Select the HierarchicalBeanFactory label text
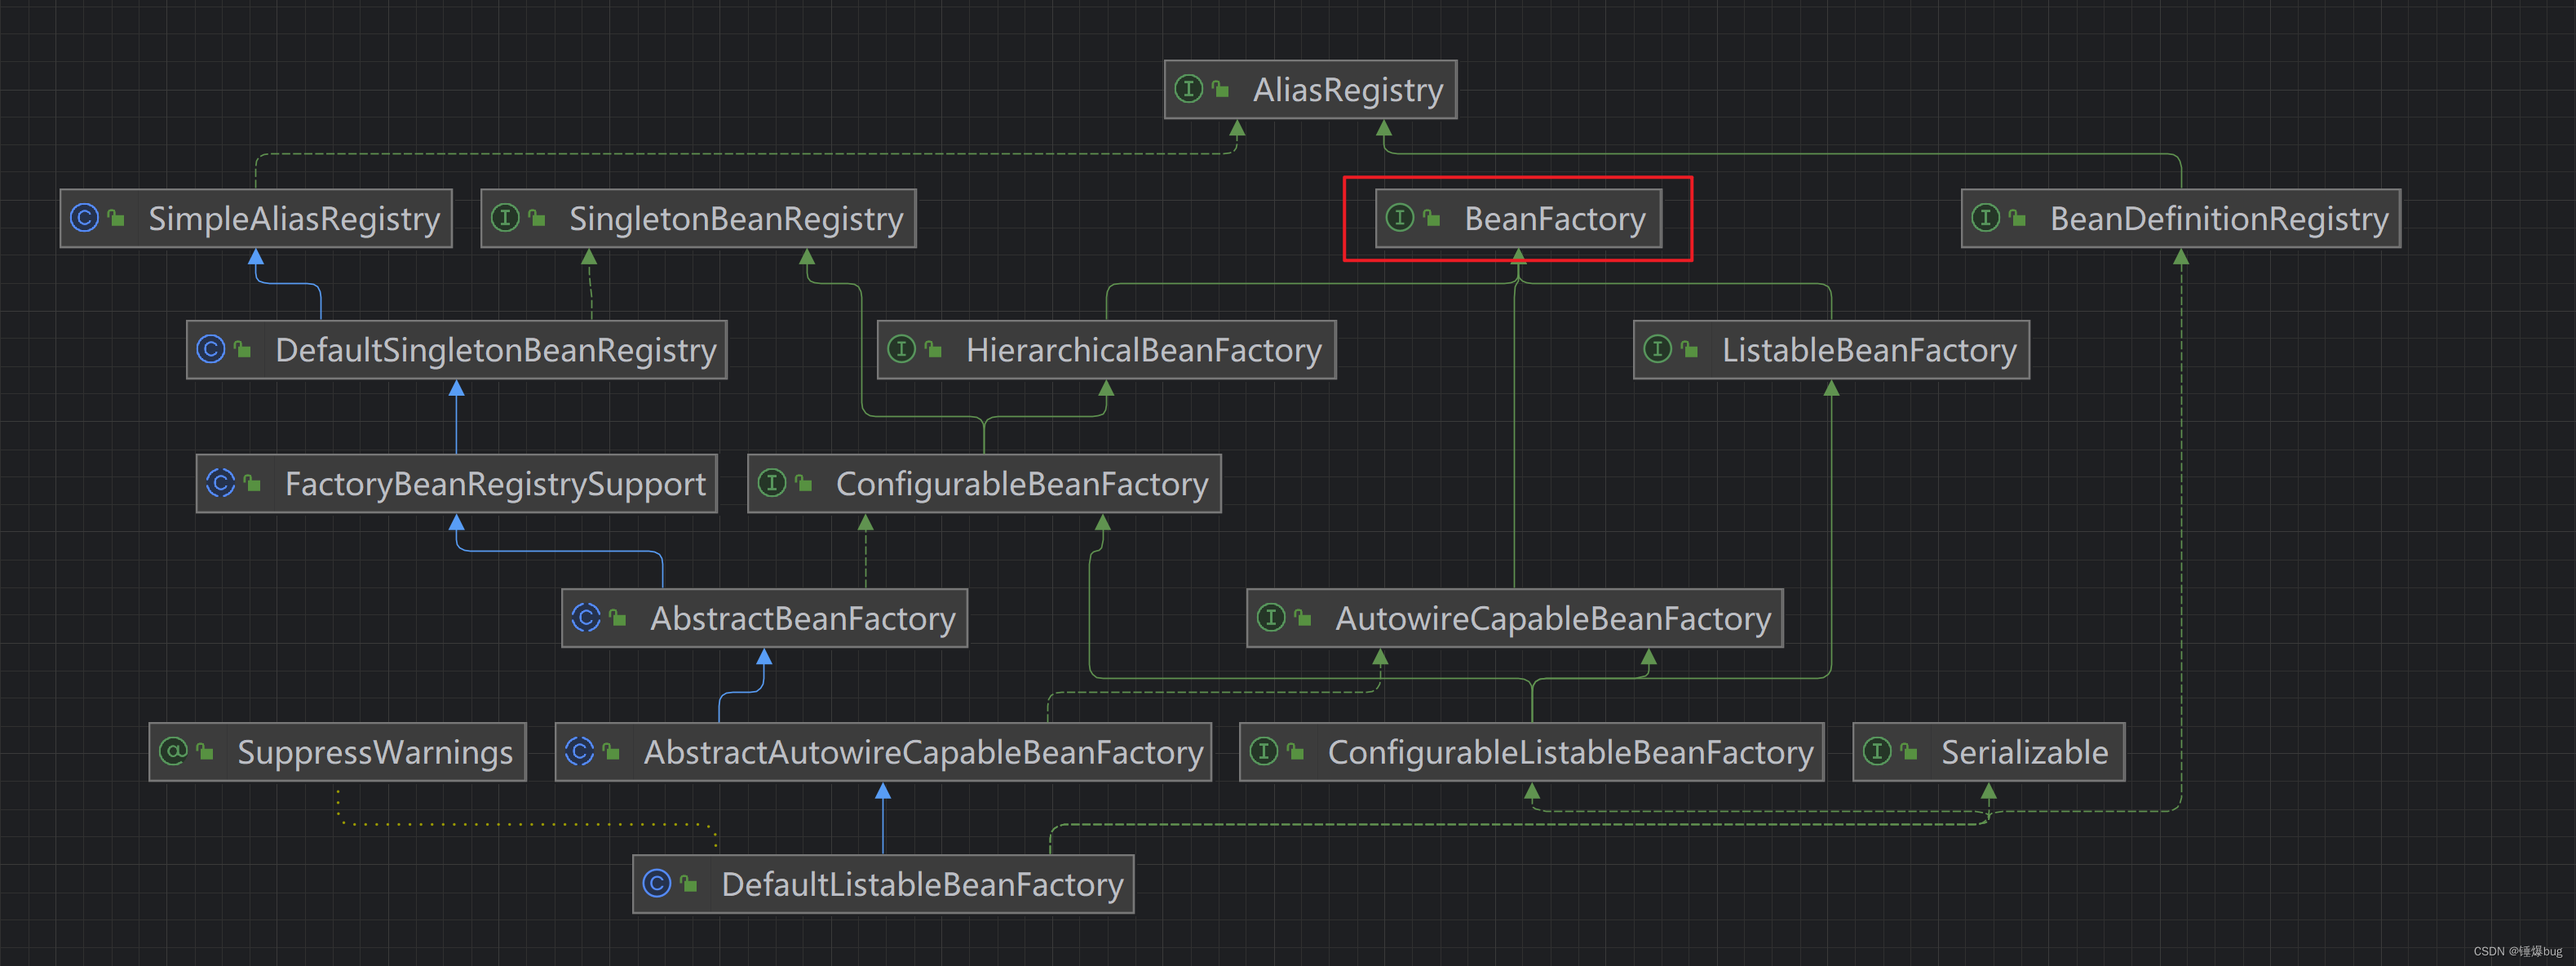 [1144, 350]
